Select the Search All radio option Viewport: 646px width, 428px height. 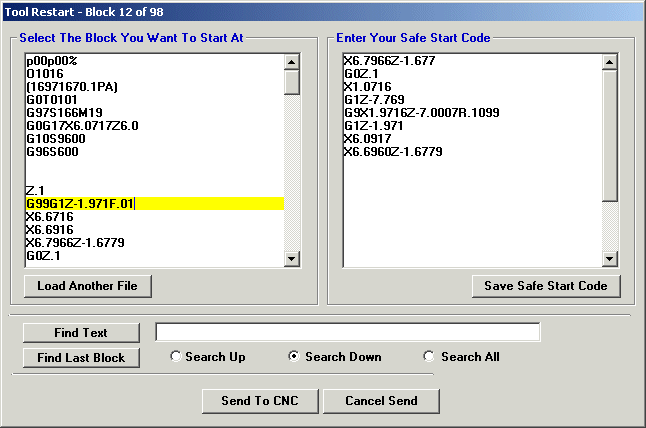[461, 356]
